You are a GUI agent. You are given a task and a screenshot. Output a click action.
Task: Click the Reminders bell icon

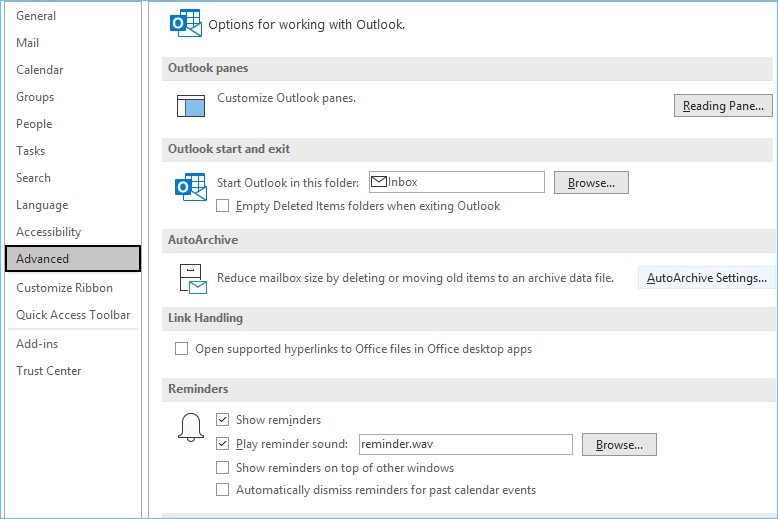[x=190, y=428]
